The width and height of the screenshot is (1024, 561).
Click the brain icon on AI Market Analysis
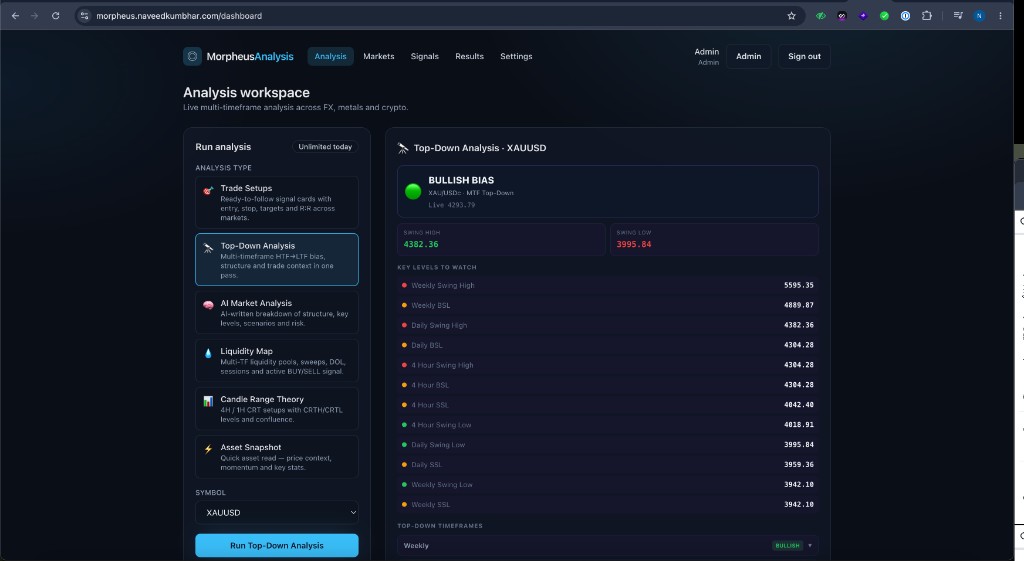pos(208,305)
